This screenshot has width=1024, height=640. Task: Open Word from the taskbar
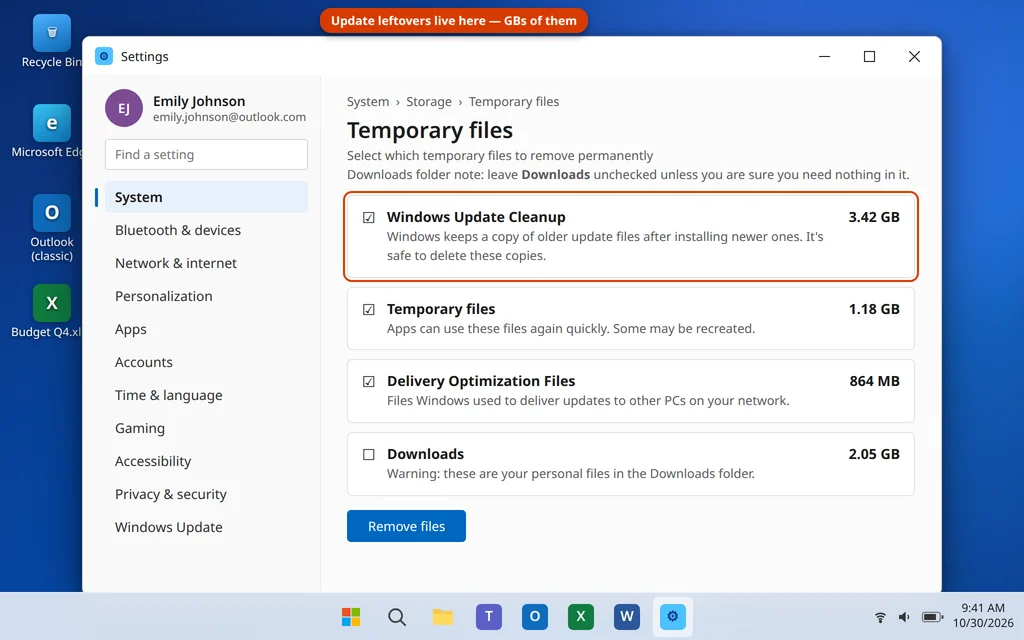tap(627, 616)
